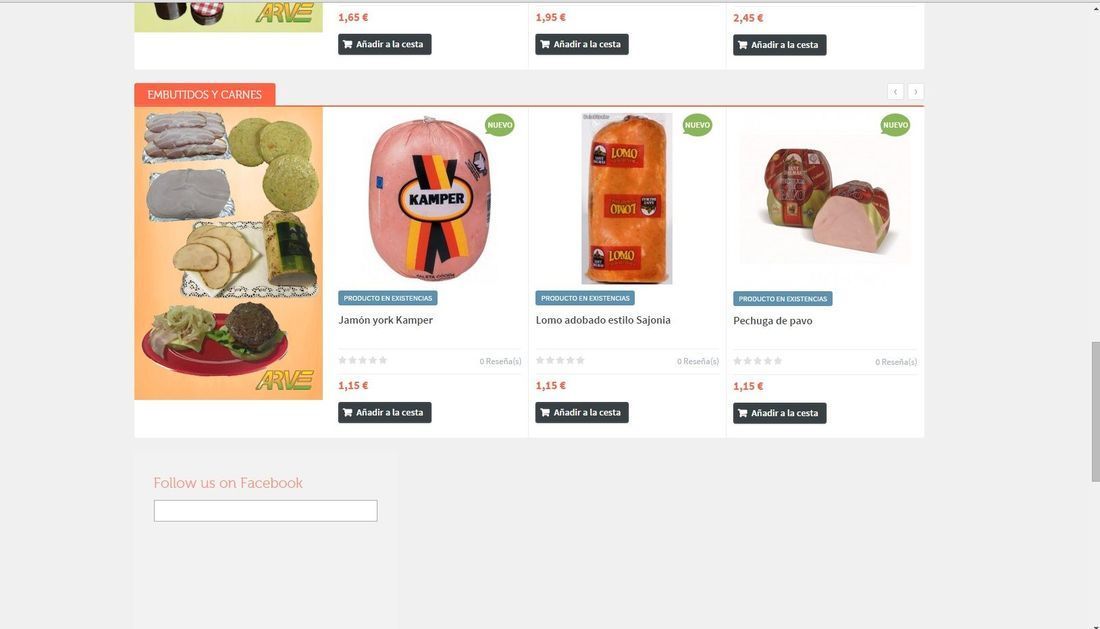Rate Pechuga de pavo using star icons
Image resolution: width=1100 pixels, height=629 pixels.
(758, 361)
